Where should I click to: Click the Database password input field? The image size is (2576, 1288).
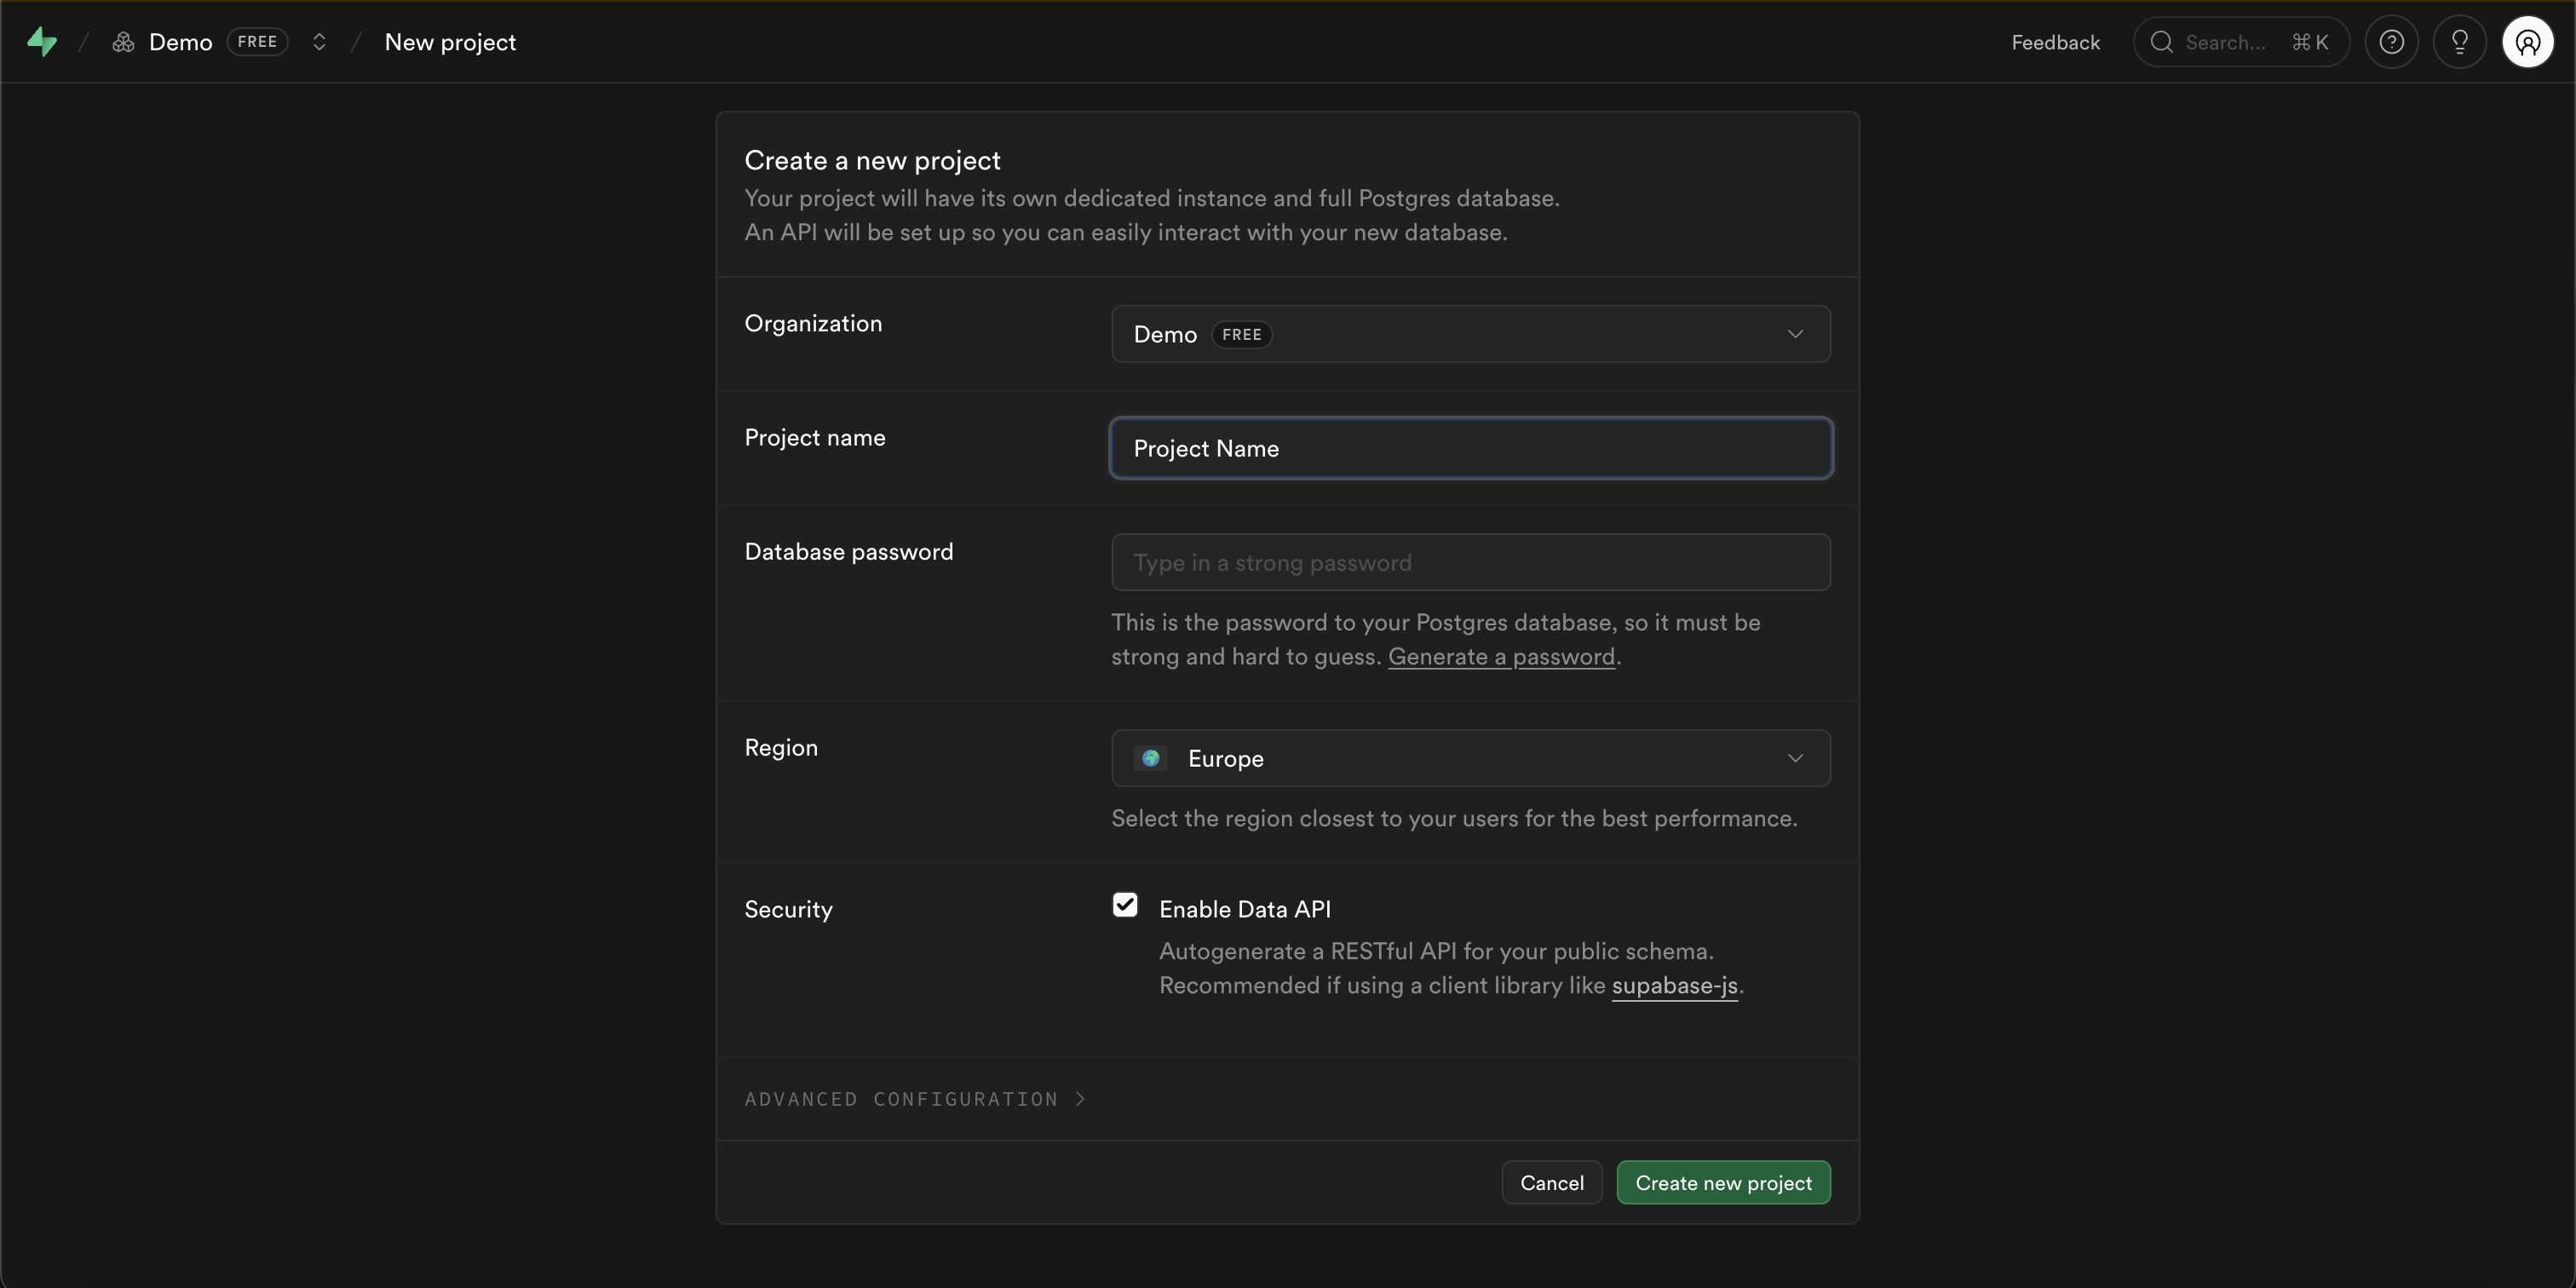click(1470, 563)
